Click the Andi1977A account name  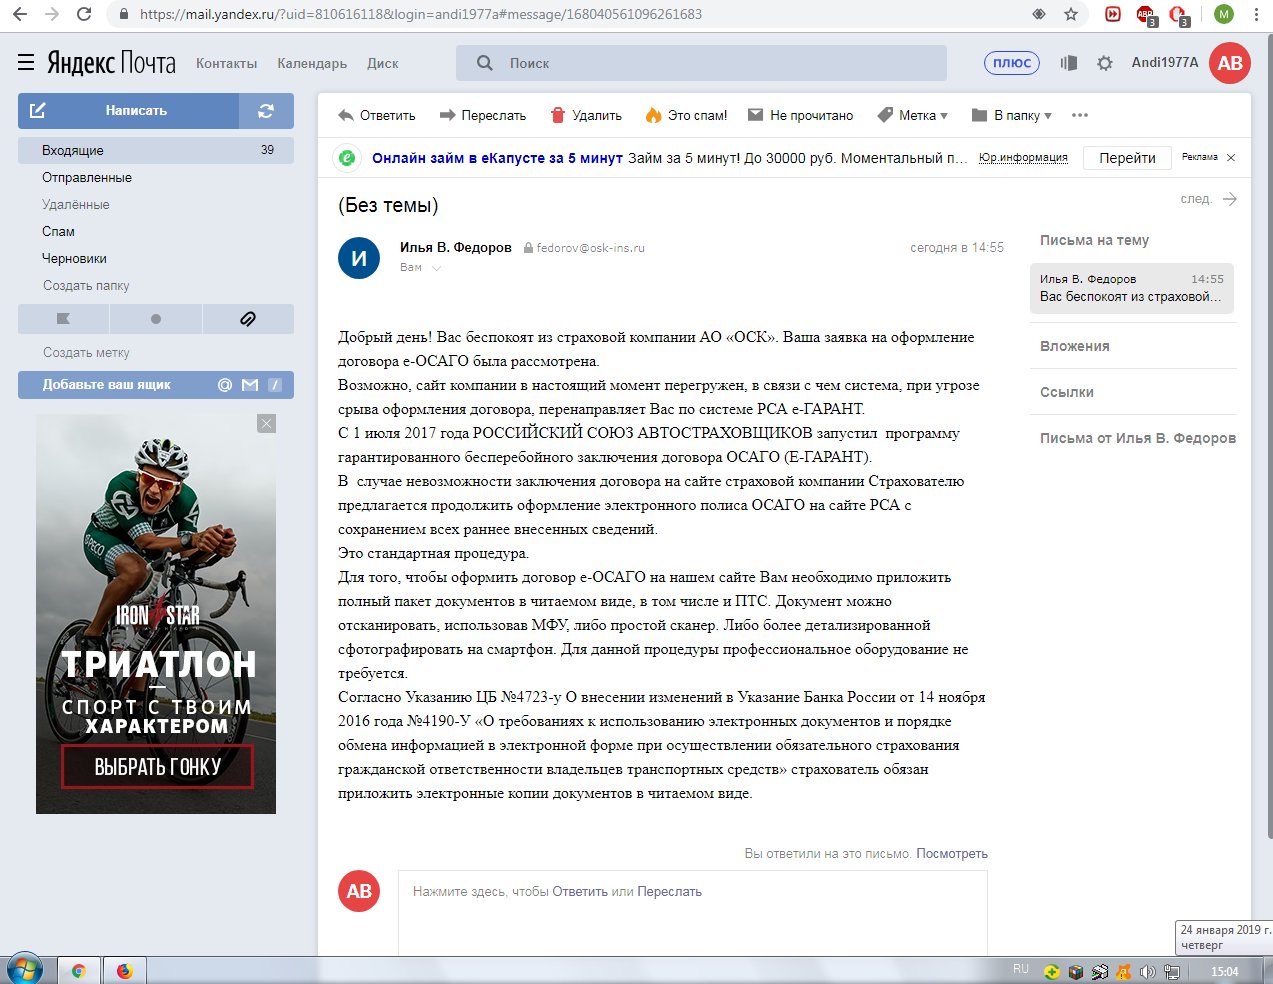click(x=1165, y=62)
